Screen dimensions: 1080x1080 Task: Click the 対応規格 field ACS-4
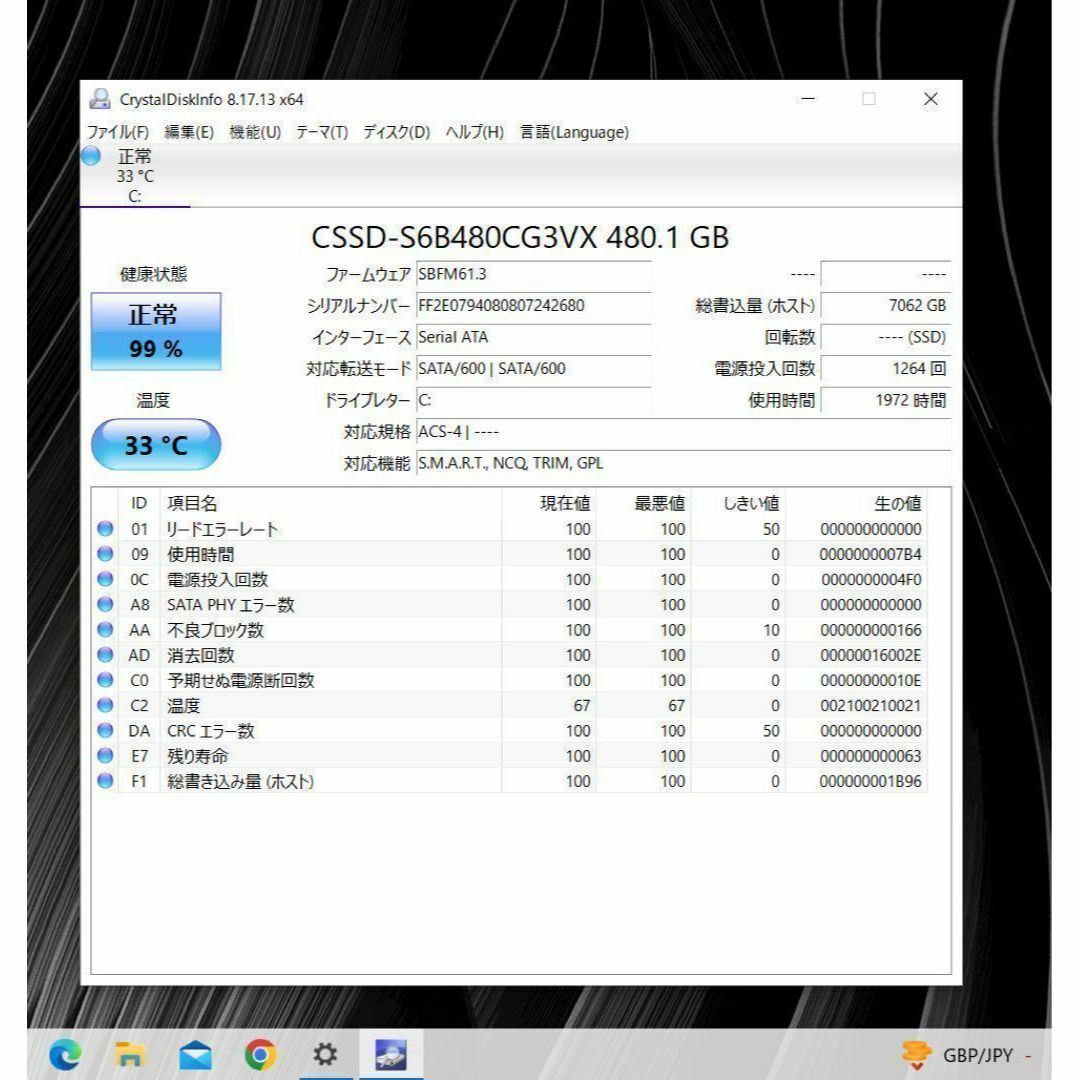pos(683,432)
